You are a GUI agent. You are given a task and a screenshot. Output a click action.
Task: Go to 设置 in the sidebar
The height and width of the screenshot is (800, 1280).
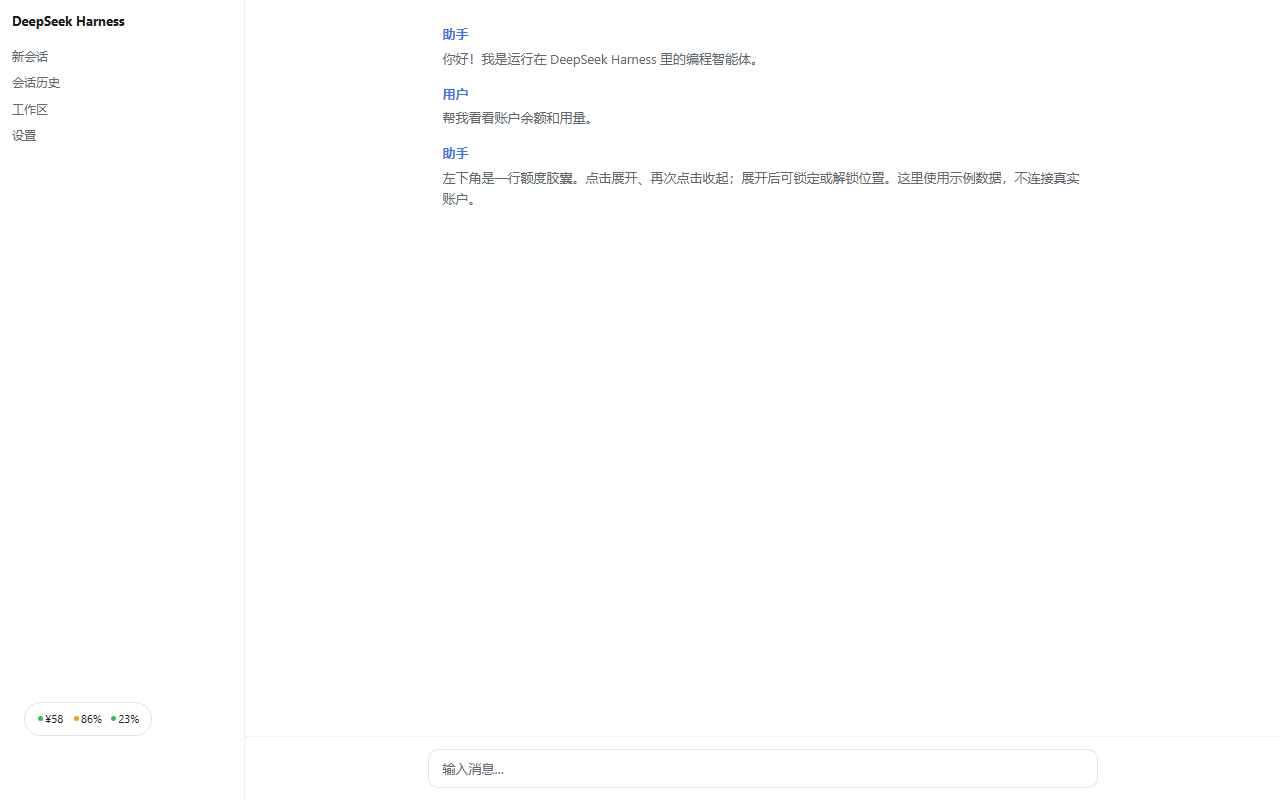point(24,136)
